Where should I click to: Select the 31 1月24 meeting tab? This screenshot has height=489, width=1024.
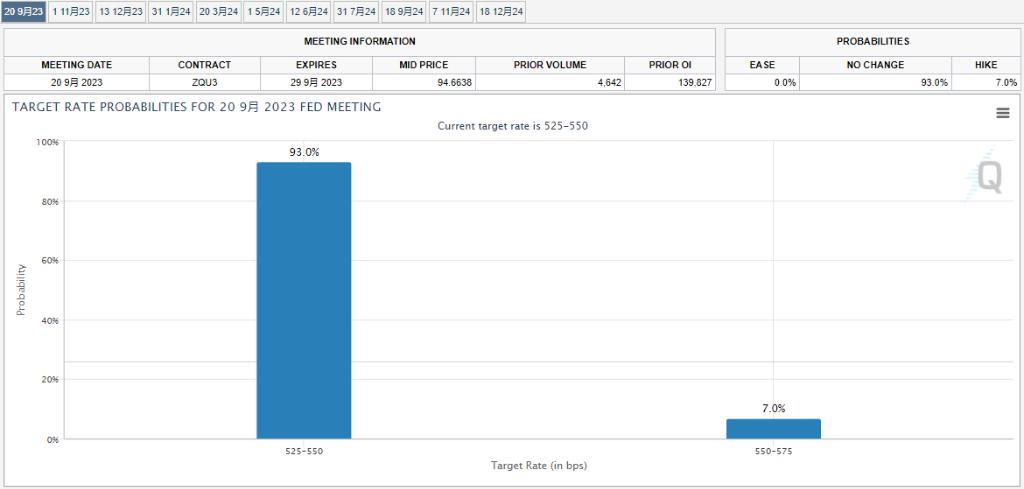[x=171, y=12]
